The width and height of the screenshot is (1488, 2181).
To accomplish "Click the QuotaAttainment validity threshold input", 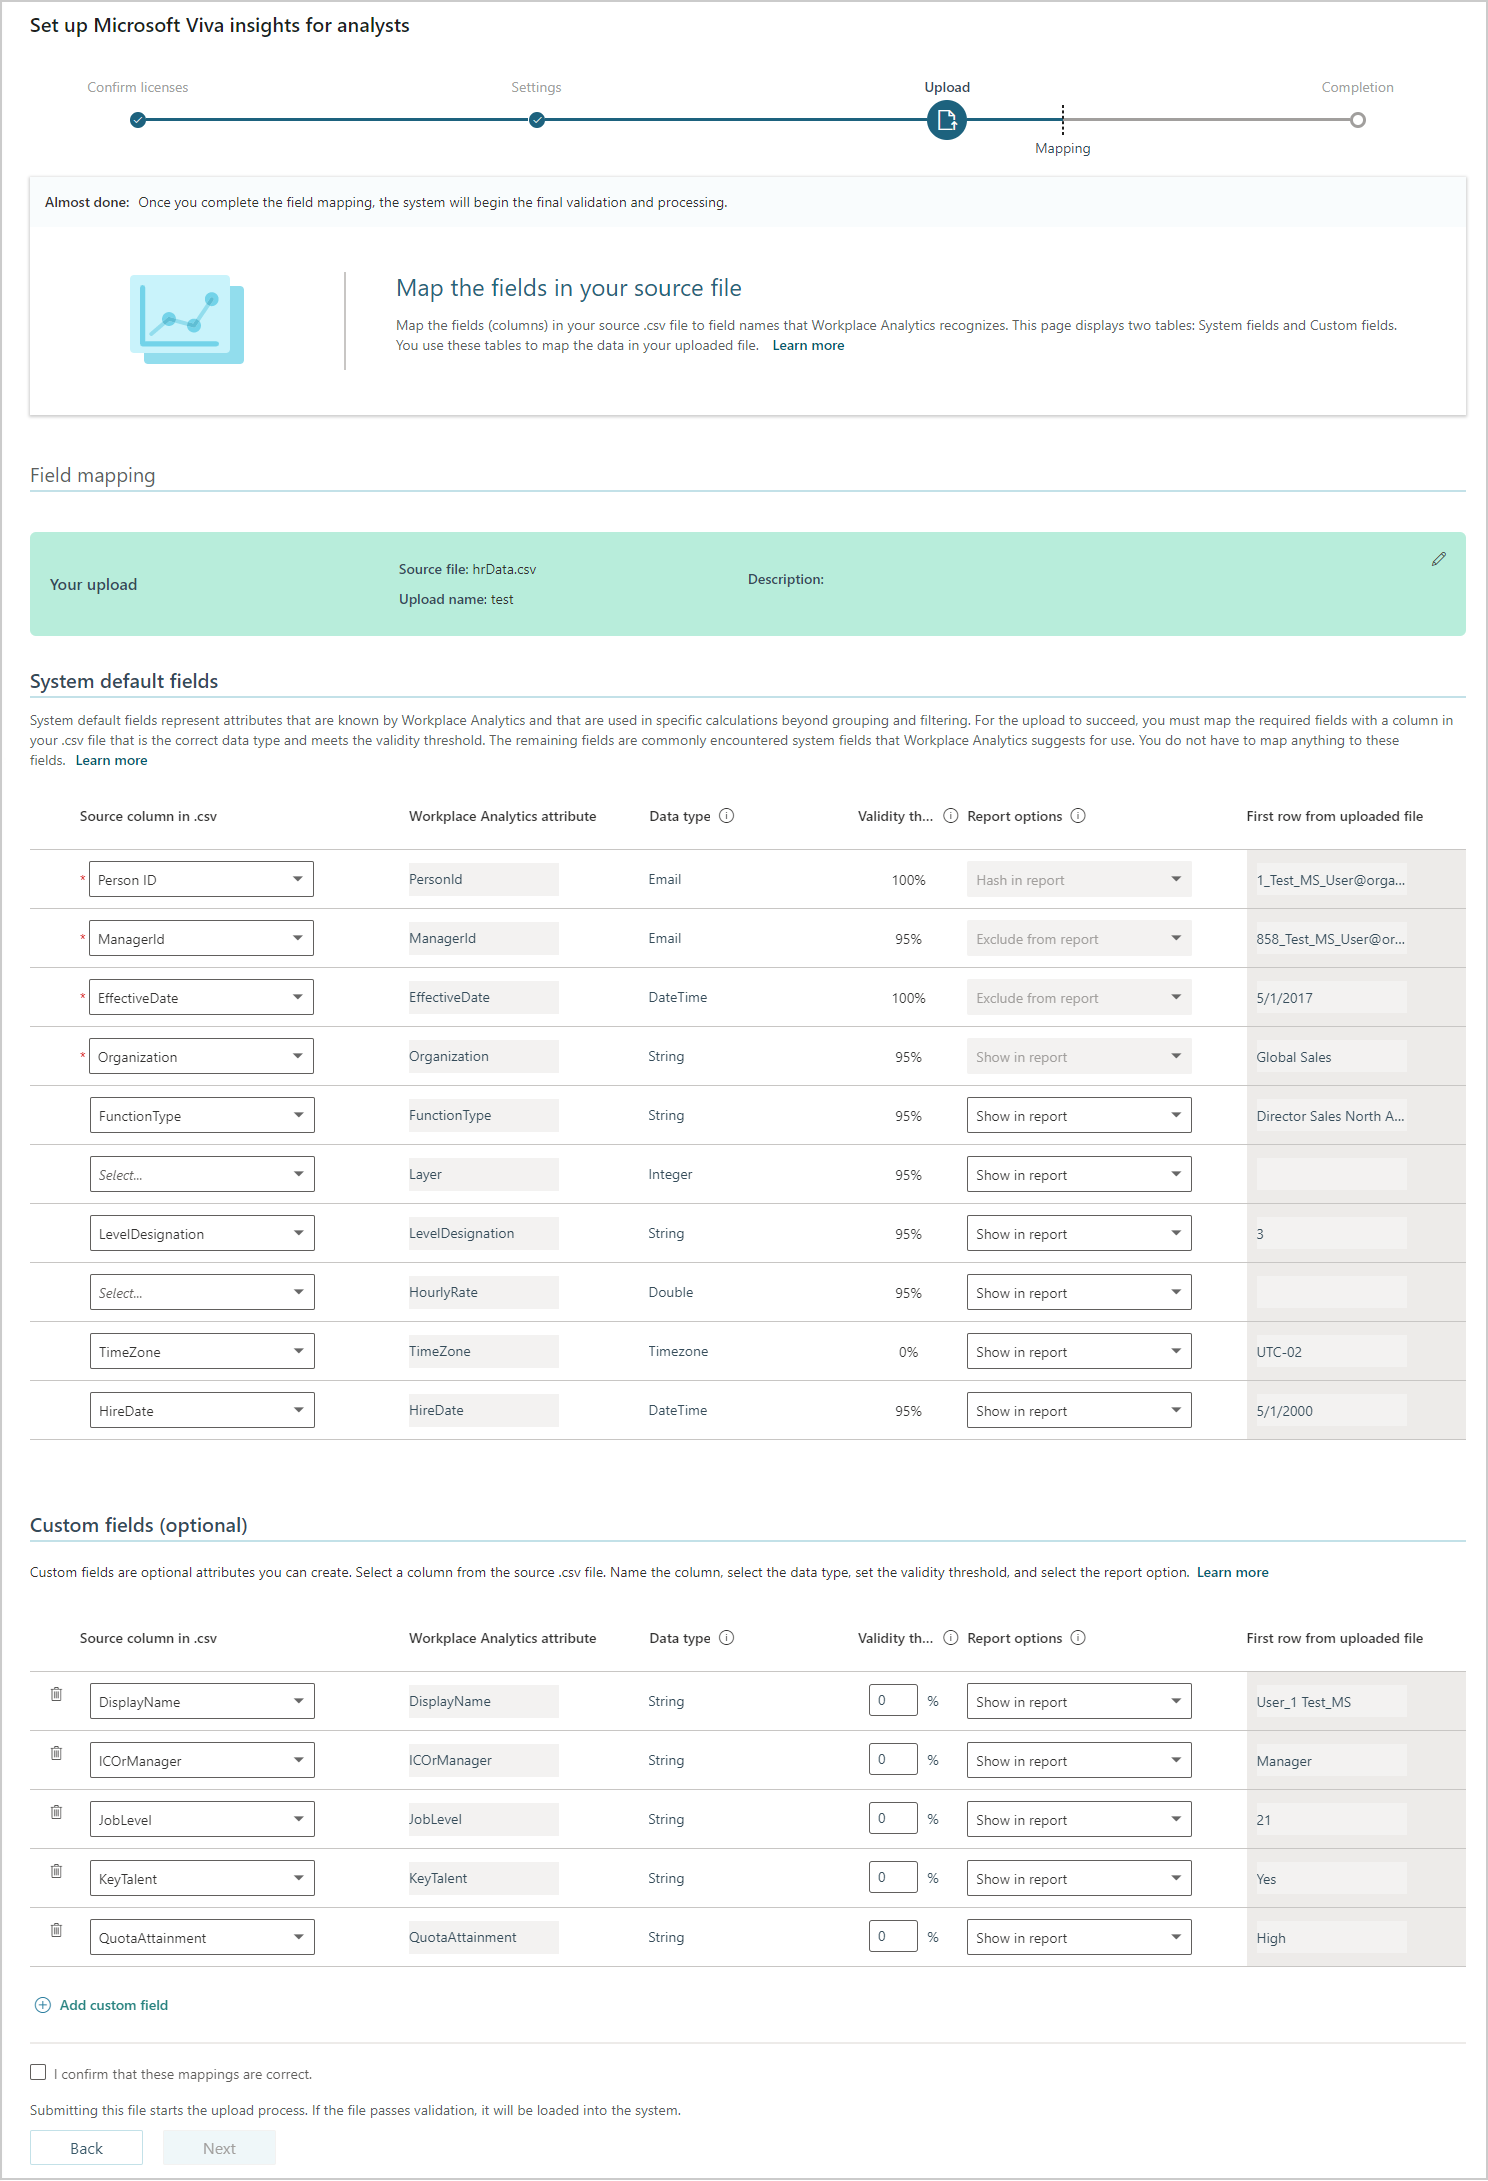I will 893,1936.
